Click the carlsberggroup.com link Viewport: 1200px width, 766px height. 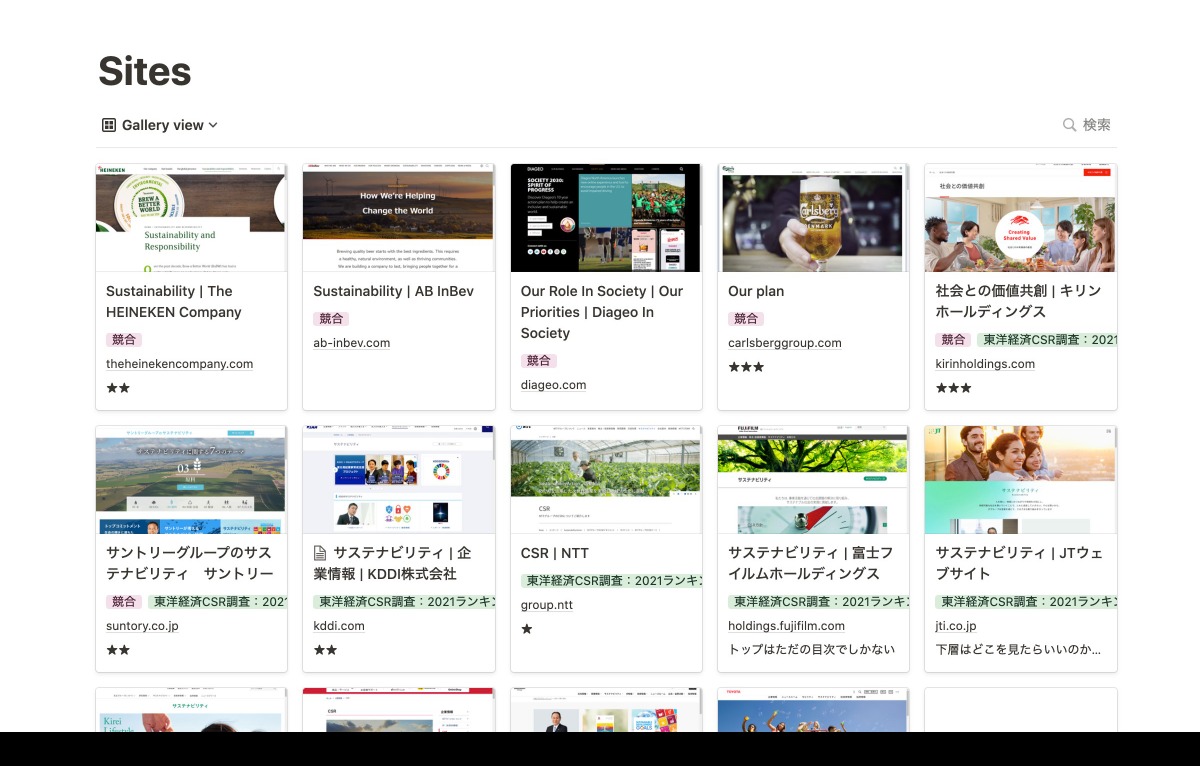click(x=784, y=343)
